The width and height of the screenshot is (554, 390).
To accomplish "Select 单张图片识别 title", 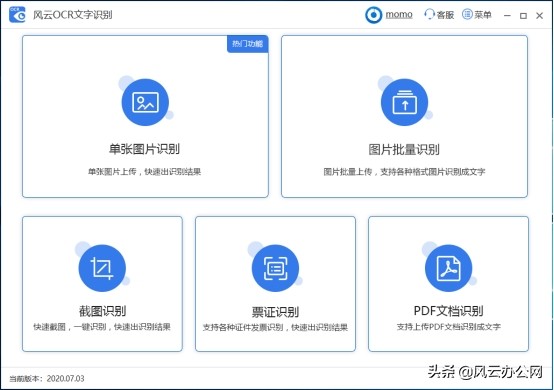I will point(144,149).
